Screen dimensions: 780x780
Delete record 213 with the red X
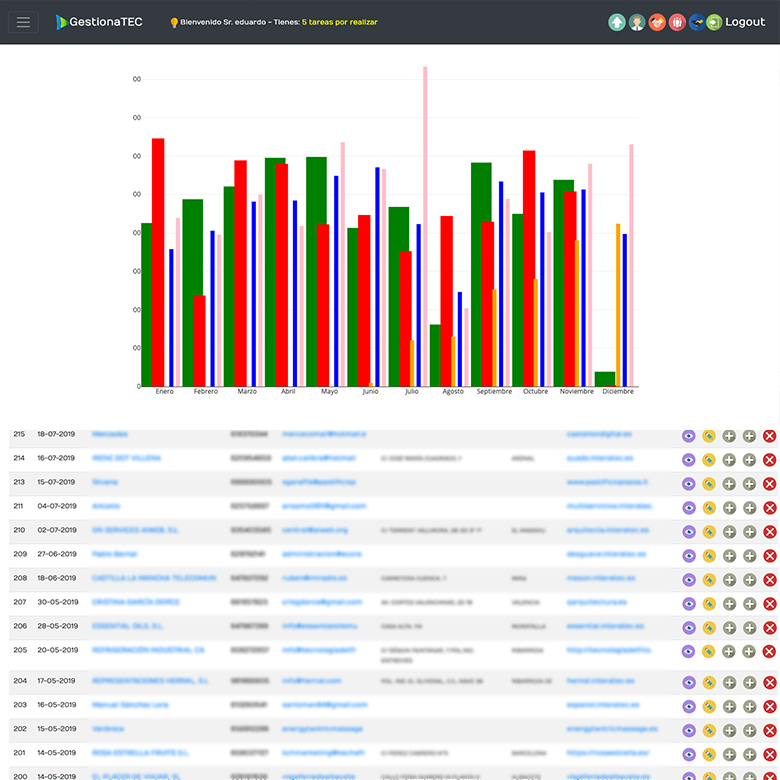pos(769,484)
